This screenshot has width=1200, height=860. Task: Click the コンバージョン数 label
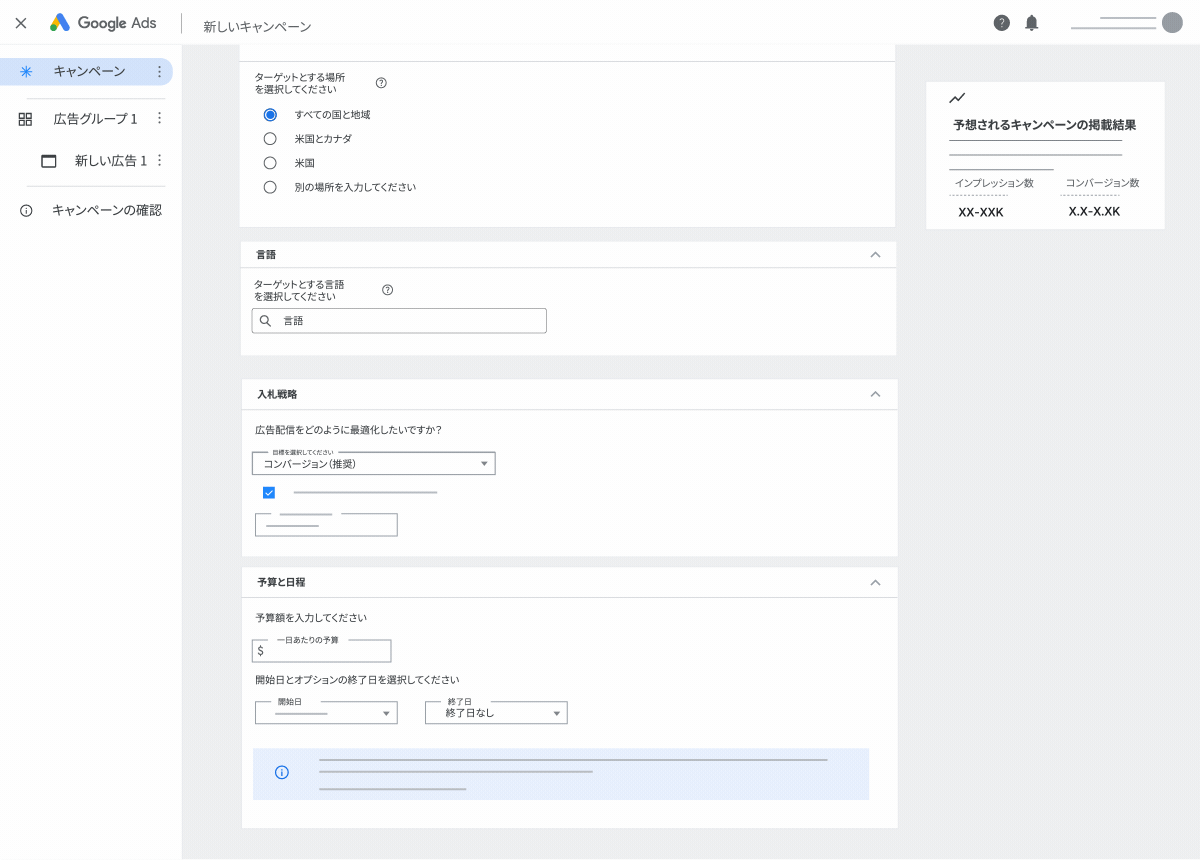(1102, 183)
